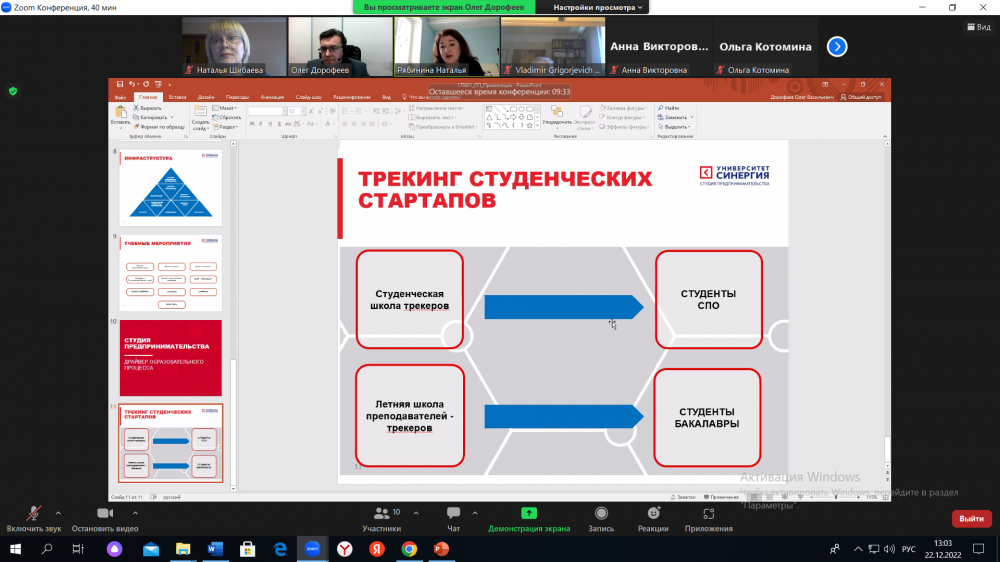Select slide 10 thumbnail Студия предпринимательства
This screenshot has width=1000, height=562.
tap(171, 357)
